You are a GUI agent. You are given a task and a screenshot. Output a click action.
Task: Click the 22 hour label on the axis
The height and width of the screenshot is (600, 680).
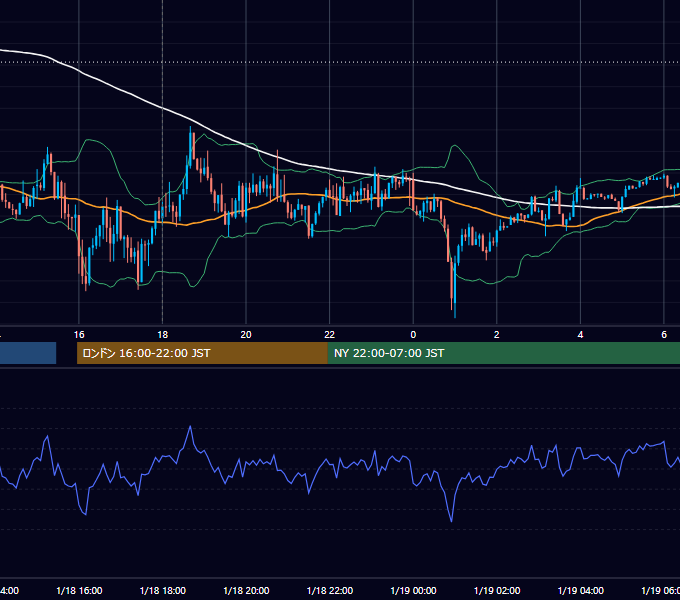click(330, 335)
